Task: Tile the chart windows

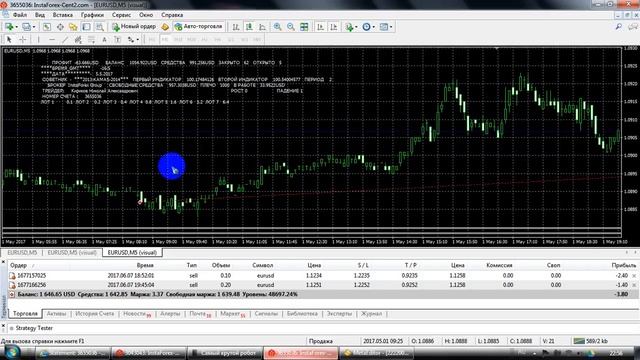Action: point(304,27)
